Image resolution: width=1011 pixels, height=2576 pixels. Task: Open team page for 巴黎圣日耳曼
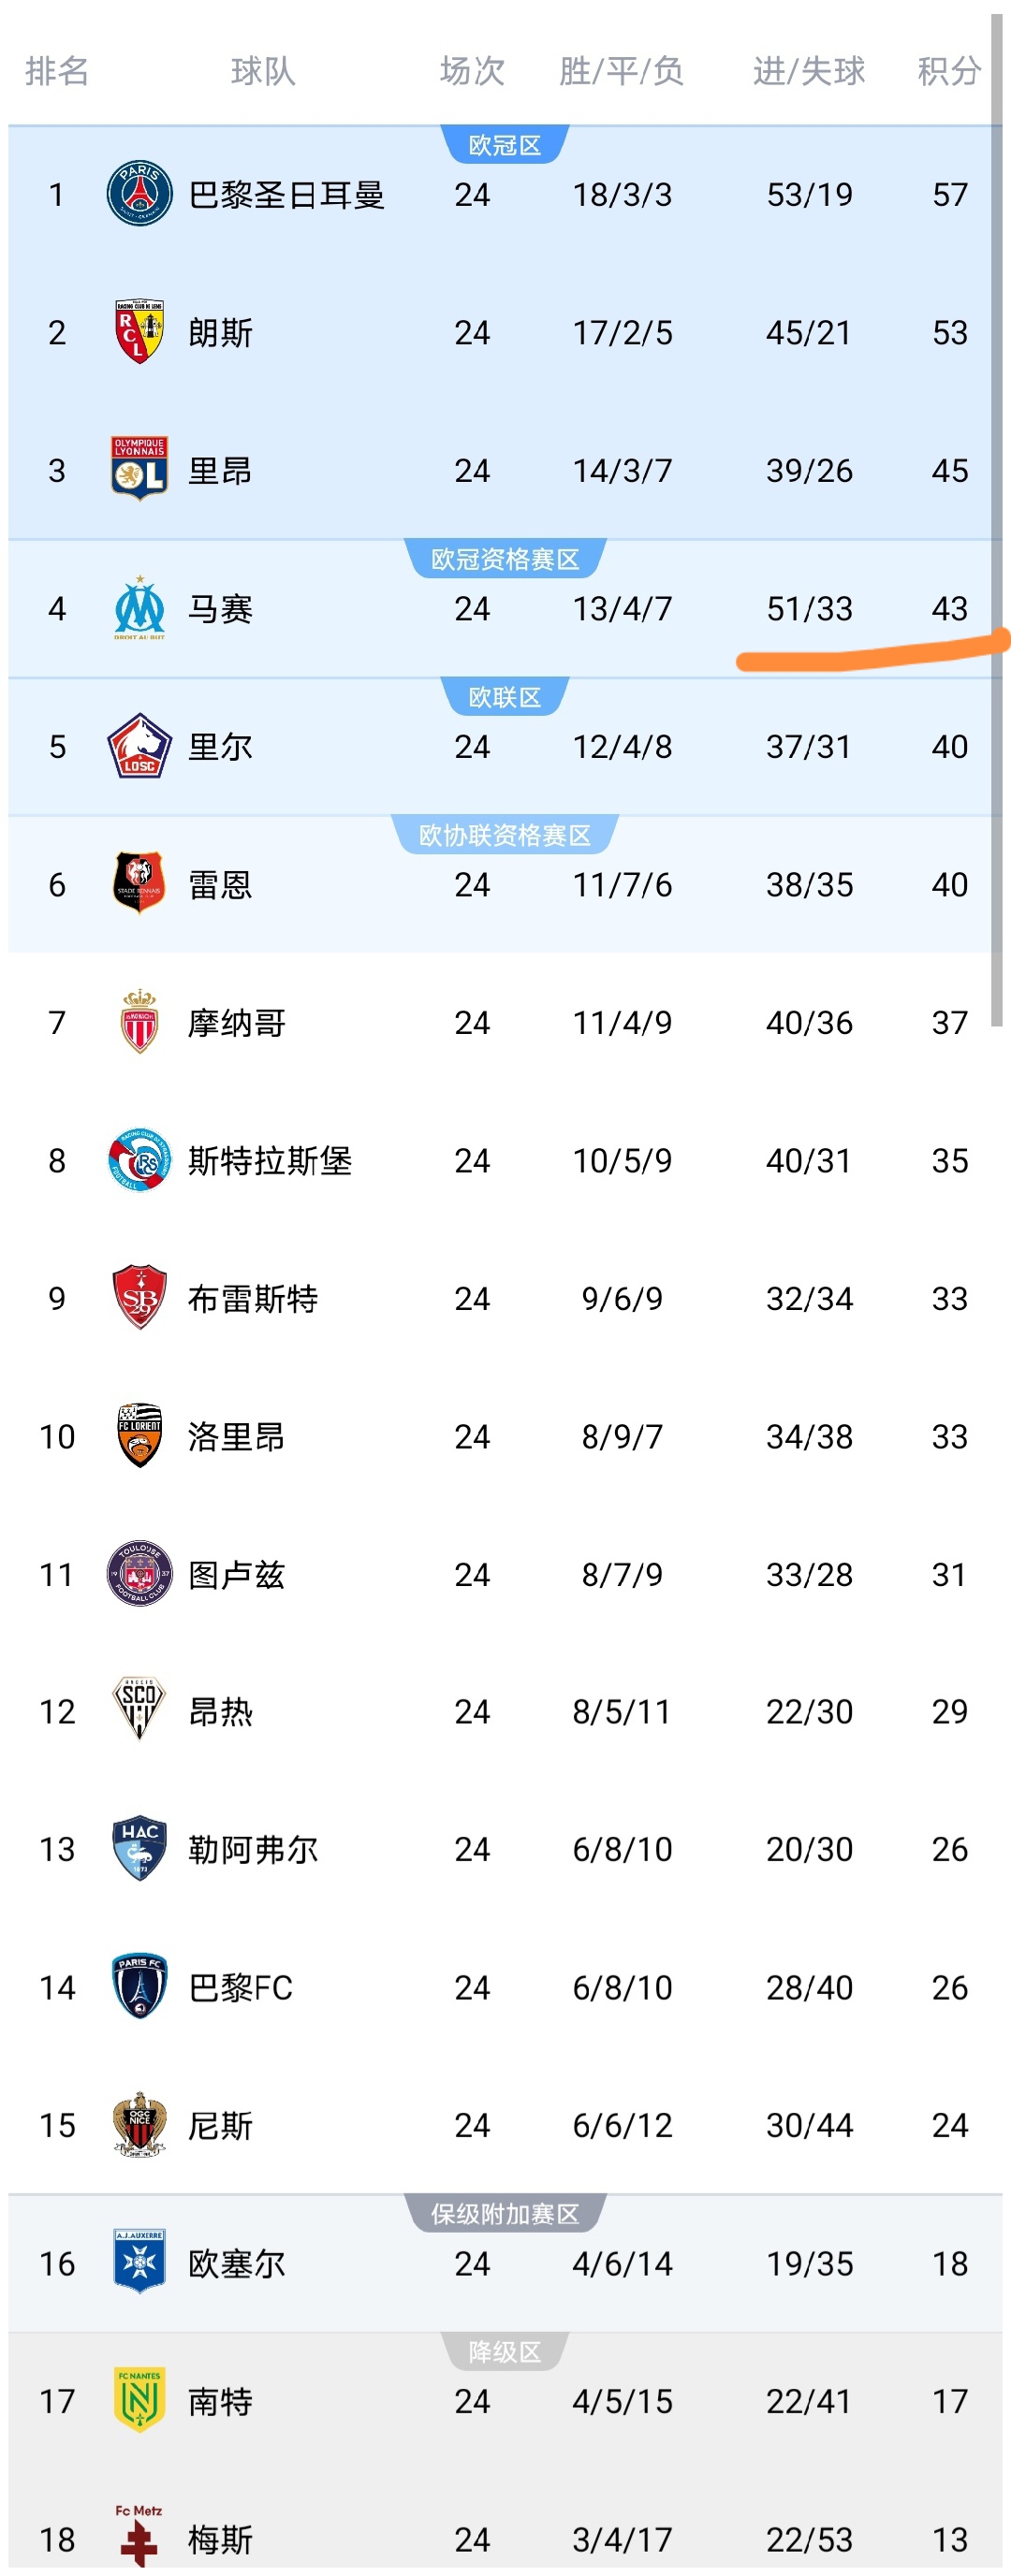tap(286, 194)
